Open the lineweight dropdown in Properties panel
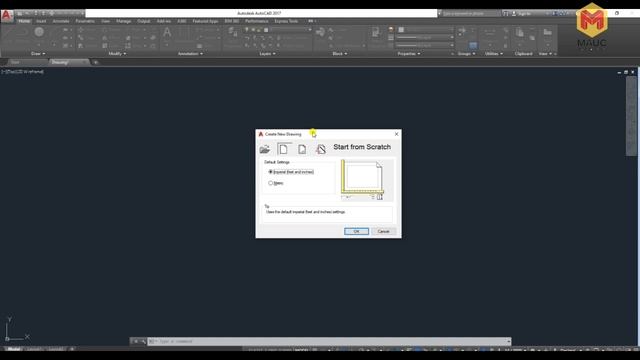The height and width of the screenshot is (360, 640). (426, 38)
